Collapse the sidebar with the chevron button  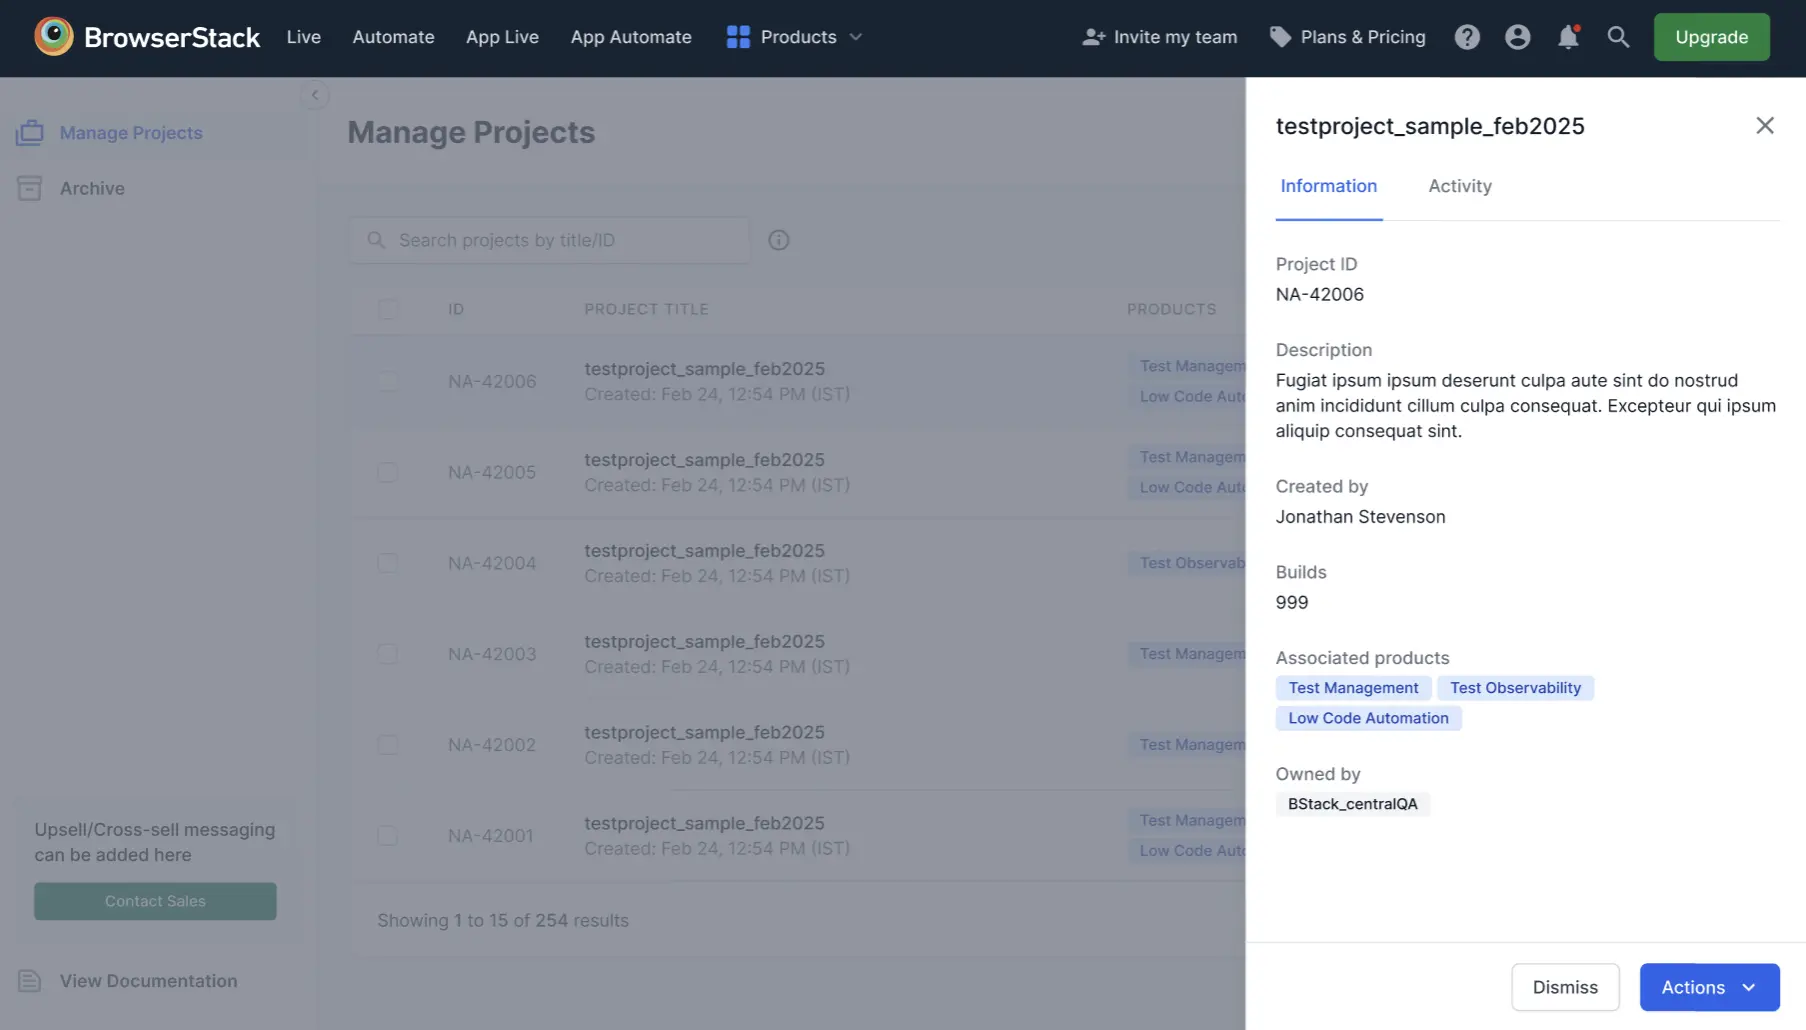(315, 95)
